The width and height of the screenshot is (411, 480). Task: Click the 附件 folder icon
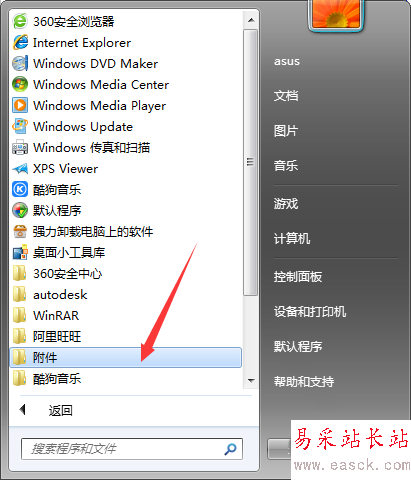coord(19,358)
